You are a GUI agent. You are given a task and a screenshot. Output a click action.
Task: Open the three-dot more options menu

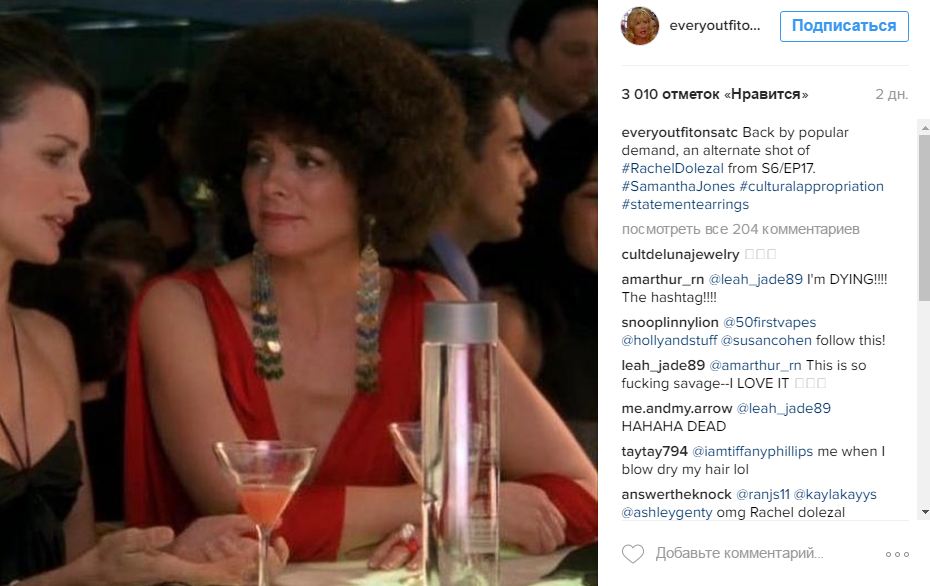897,554
